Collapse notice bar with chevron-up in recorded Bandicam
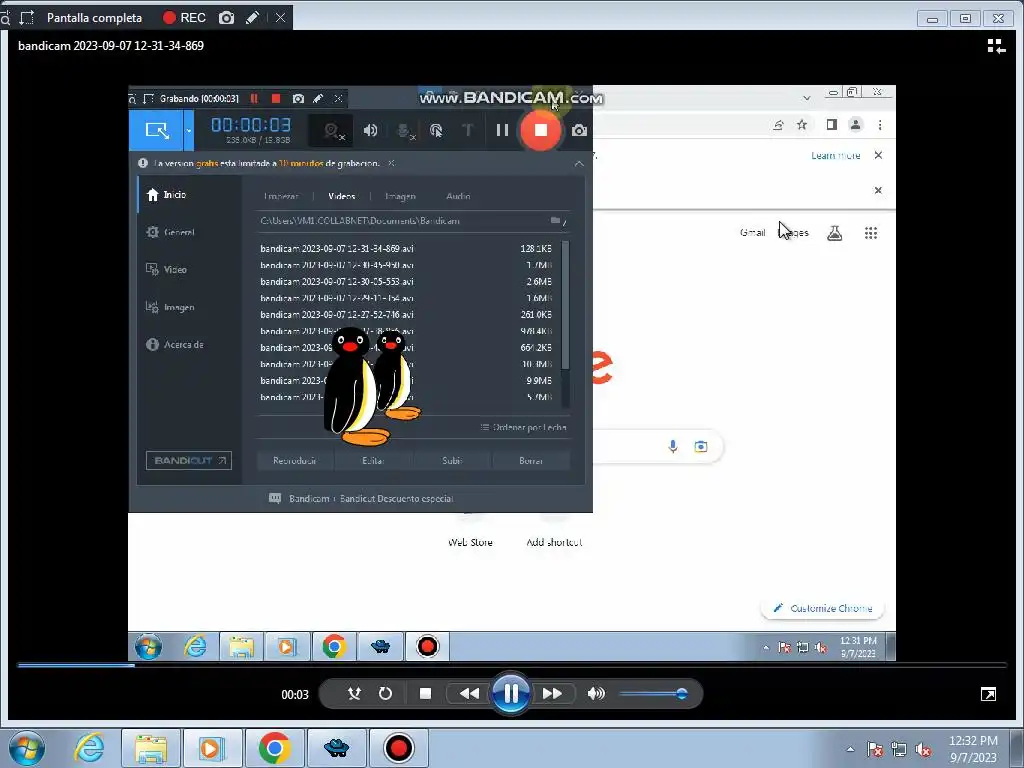The image size is (1024, 768). pos(579,163)
